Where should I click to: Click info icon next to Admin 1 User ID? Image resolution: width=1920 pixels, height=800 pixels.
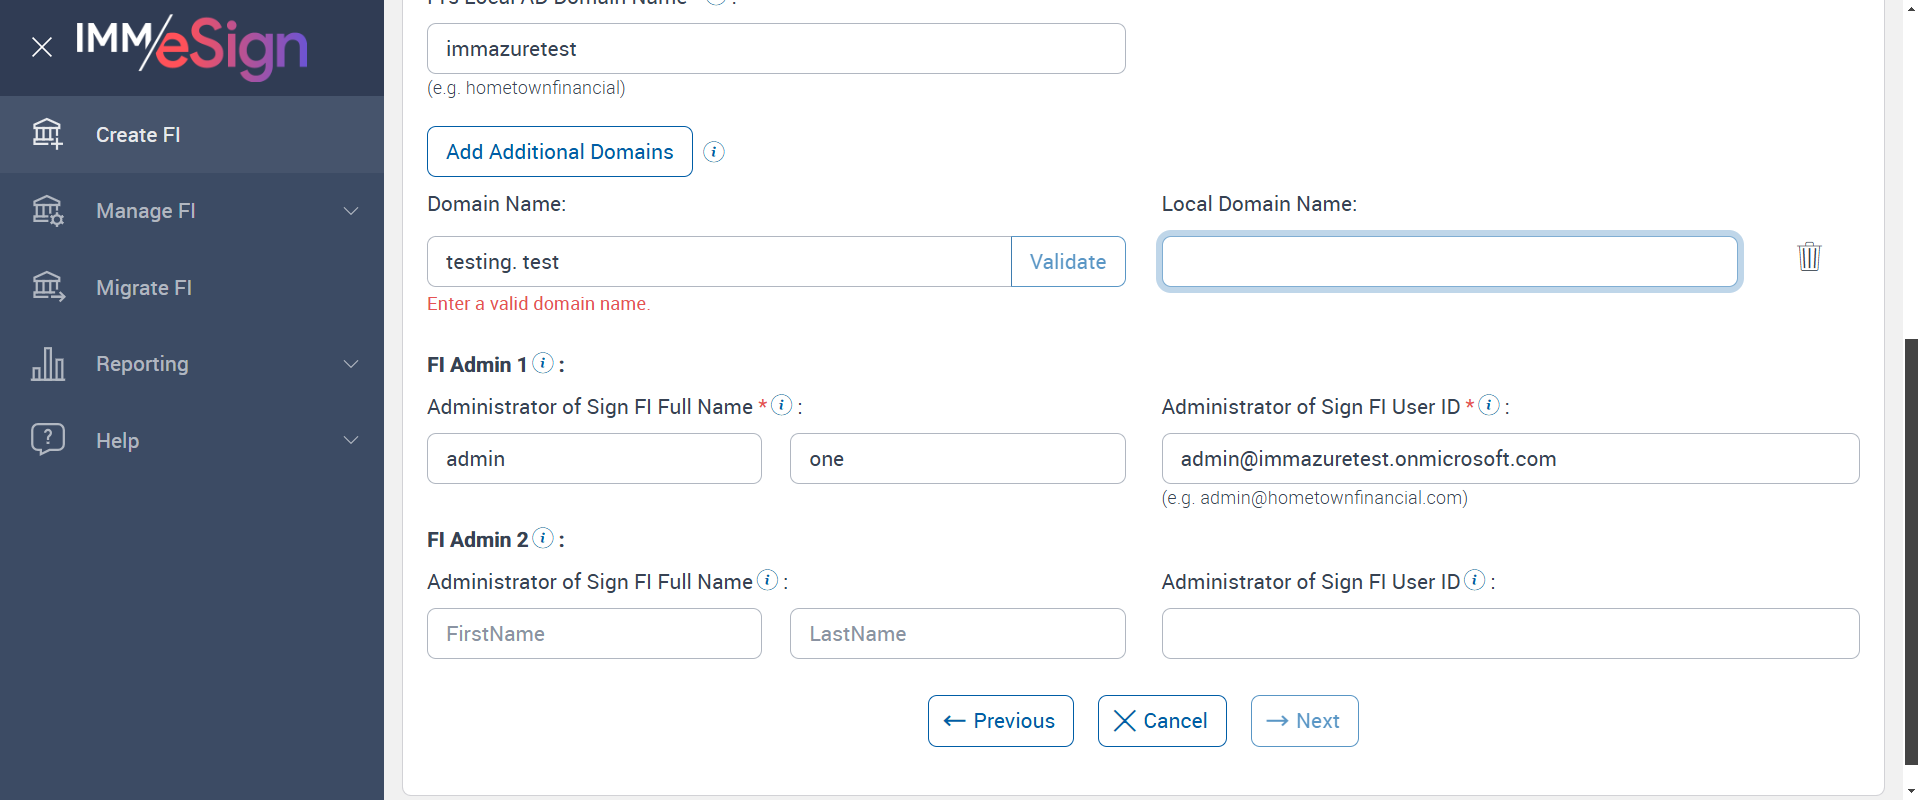tap(1489, 405)
